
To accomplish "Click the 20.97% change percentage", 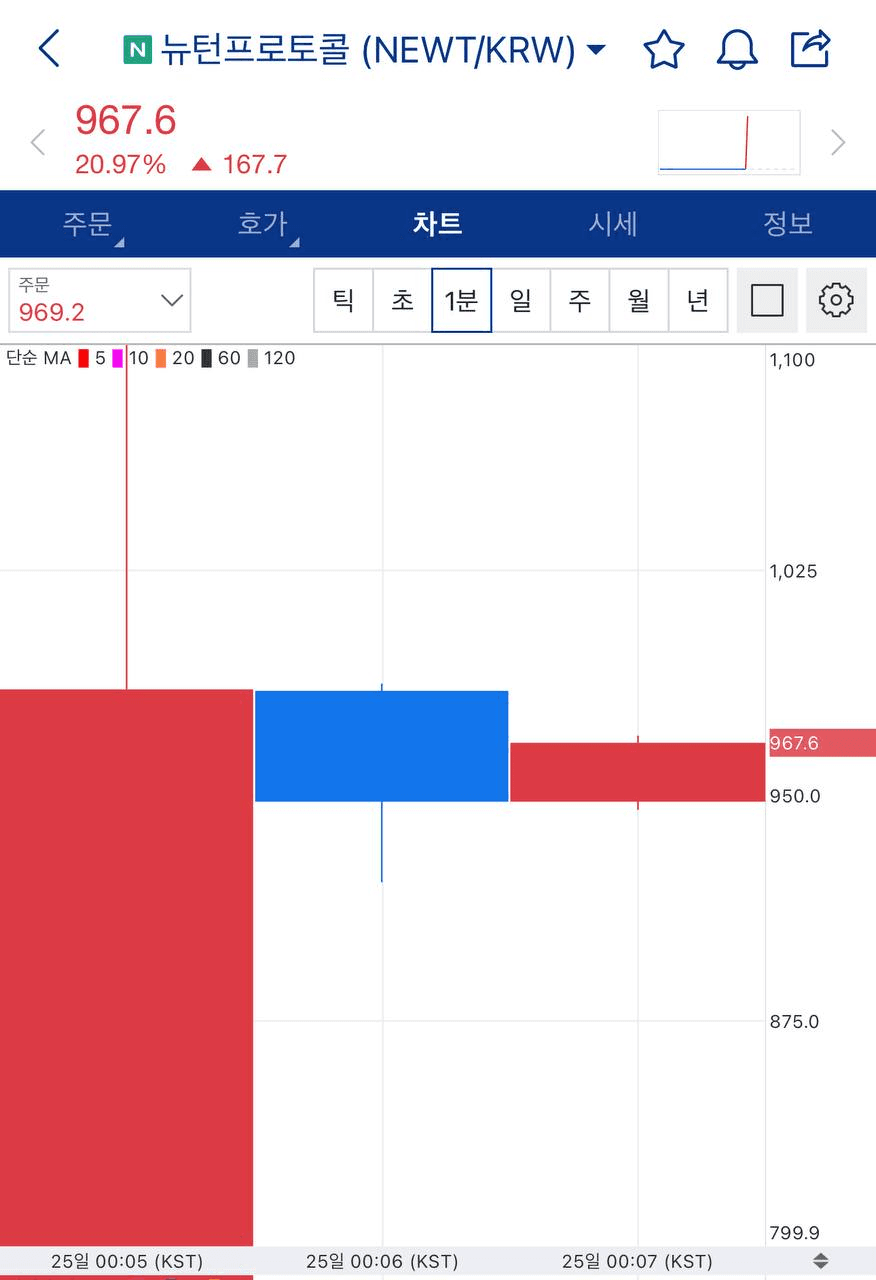I will [121, 165].
